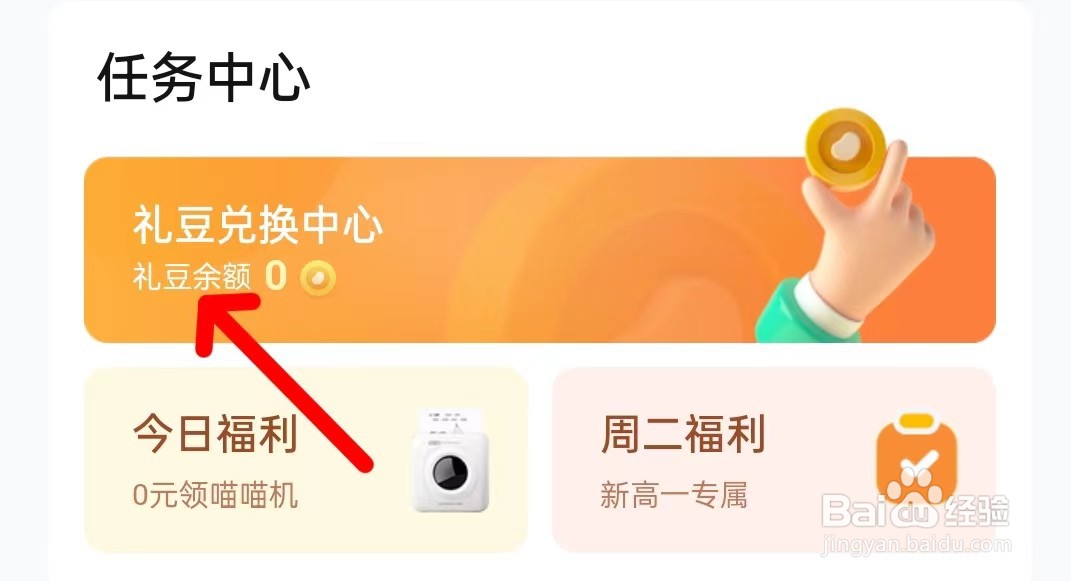Tap the balance value 0
This screenshot has height=581, width=1071.
pos(276,277)
